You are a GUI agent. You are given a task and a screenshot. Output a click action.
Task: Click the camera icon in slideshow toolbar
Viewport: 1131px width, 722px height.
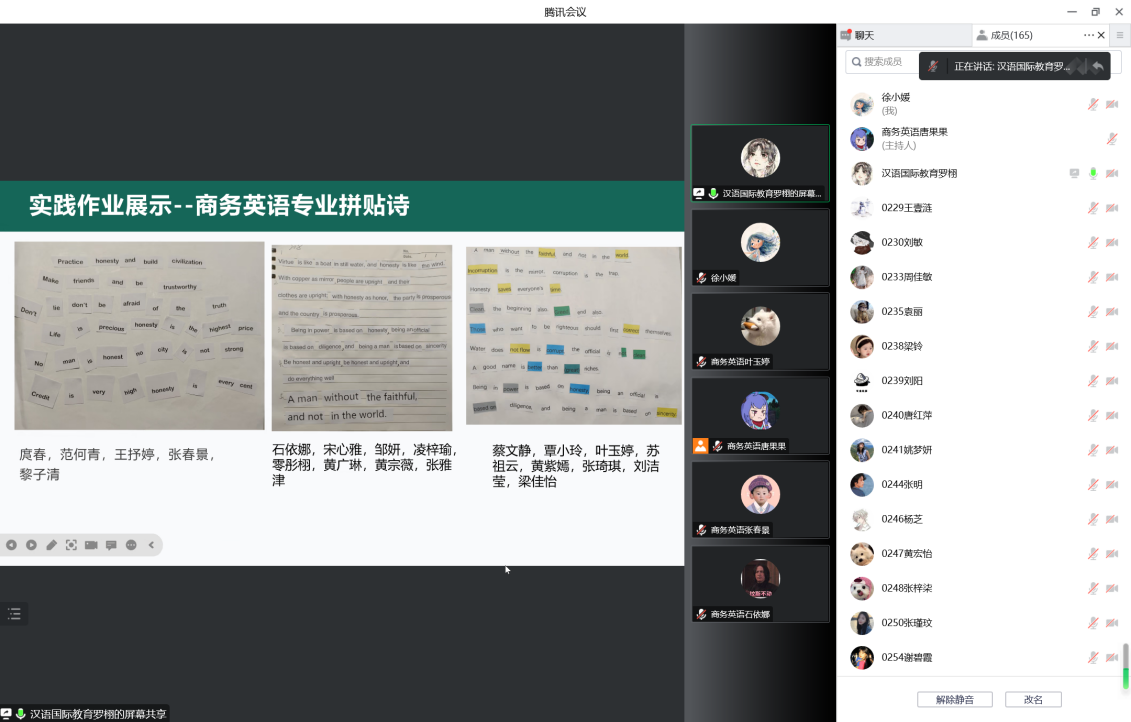[x=91, y=545]
